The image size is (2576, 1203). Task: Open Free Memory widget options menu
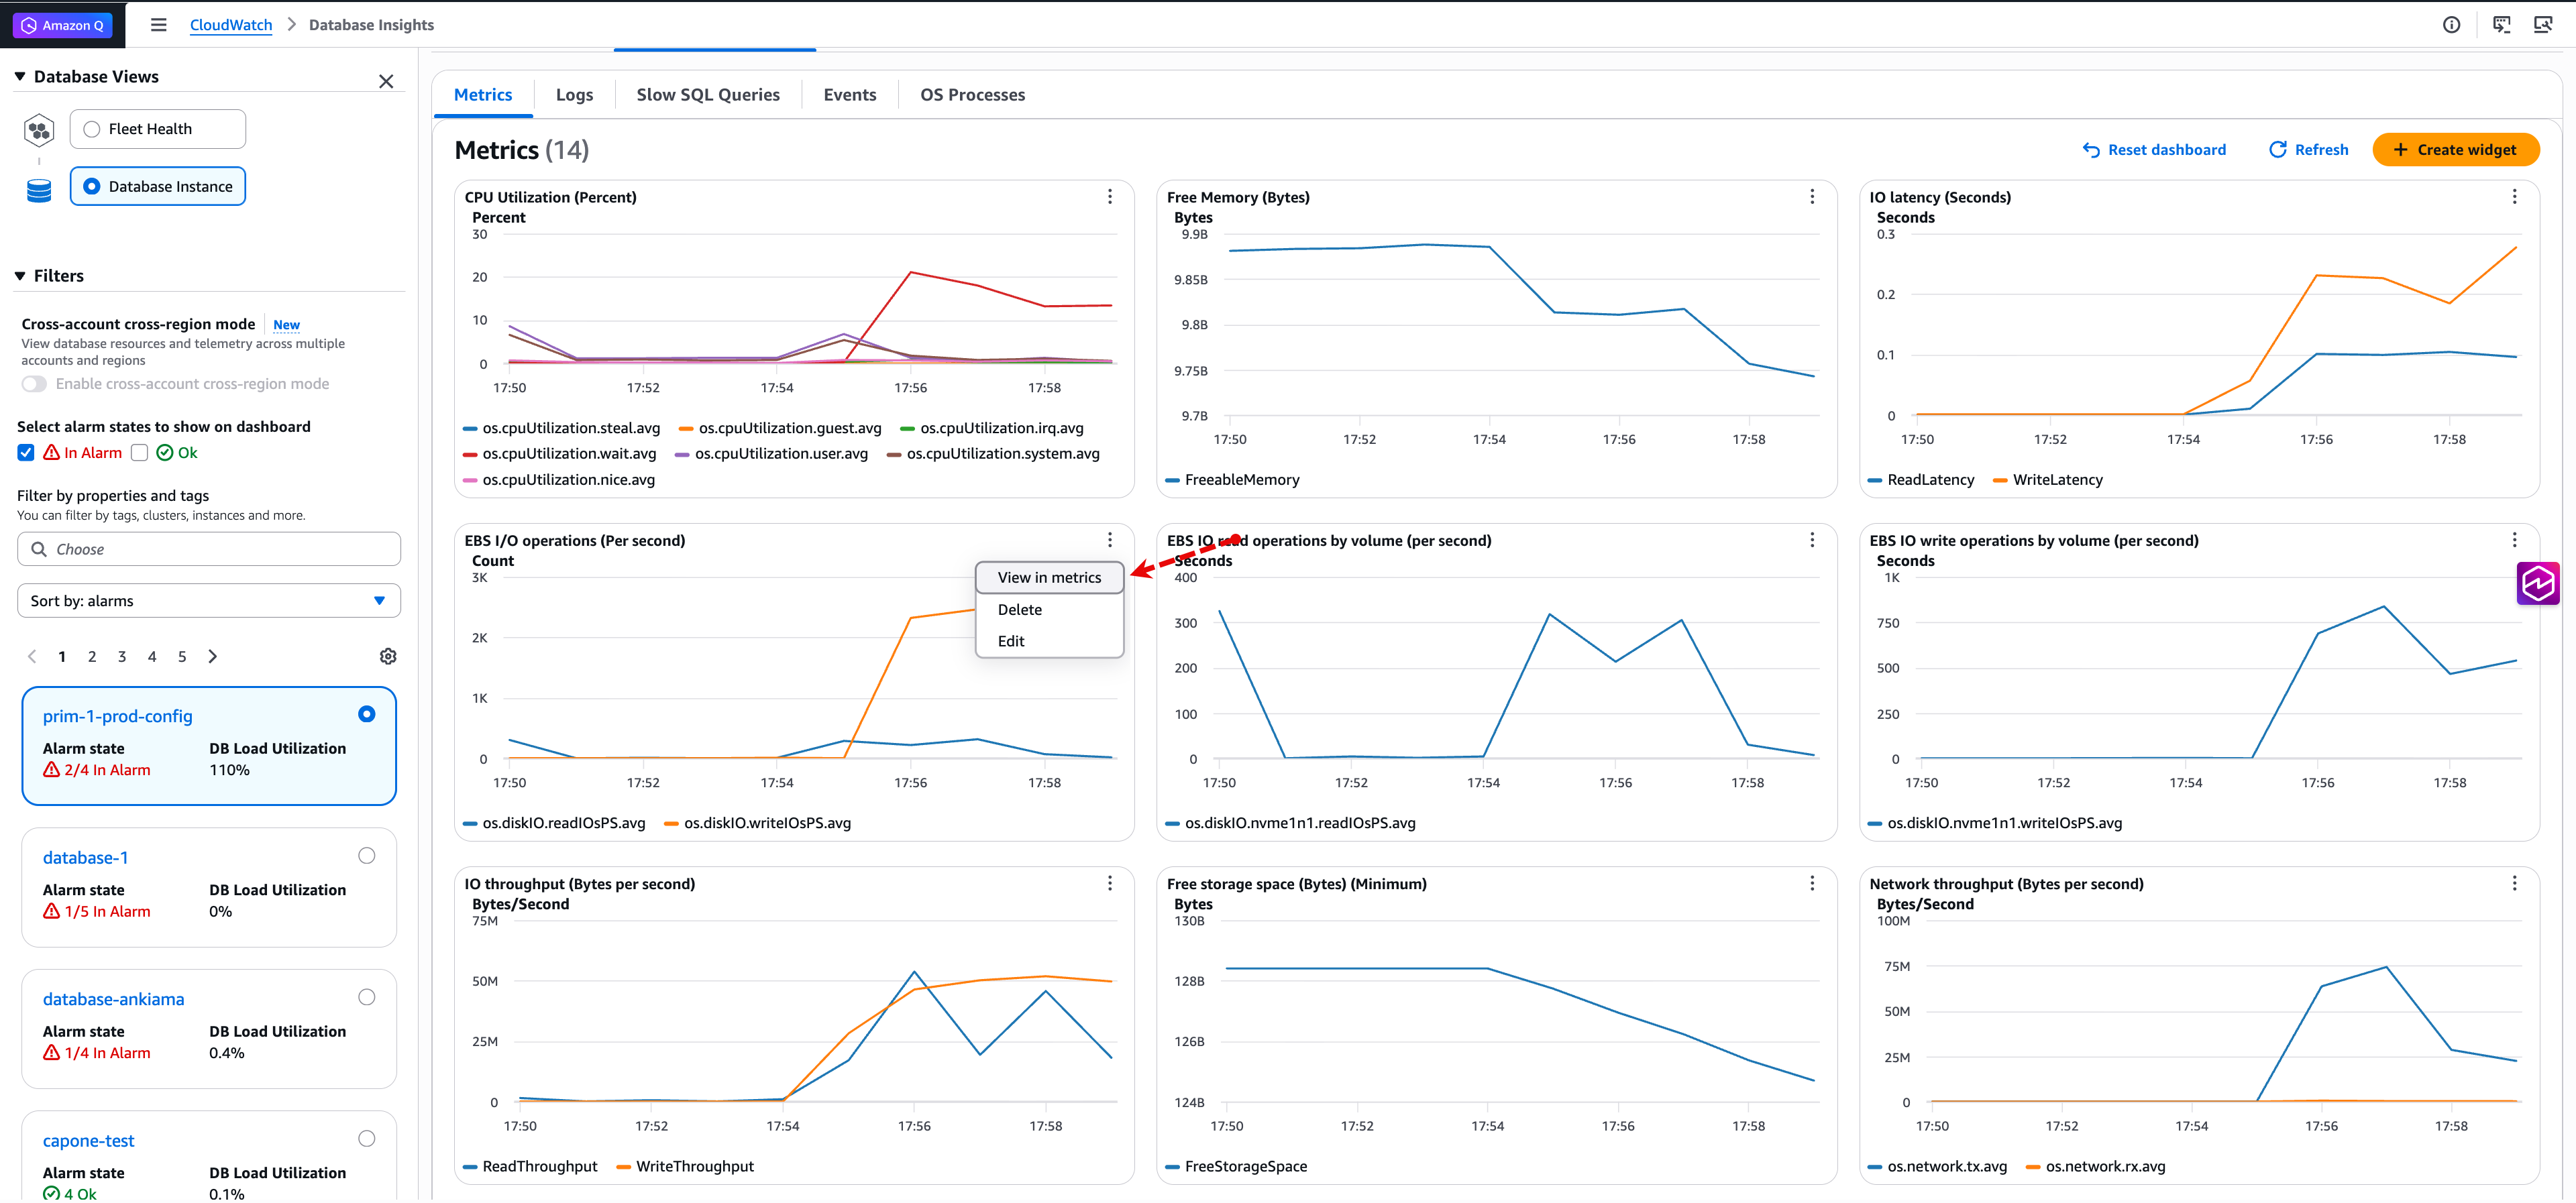pos(1812,197)
